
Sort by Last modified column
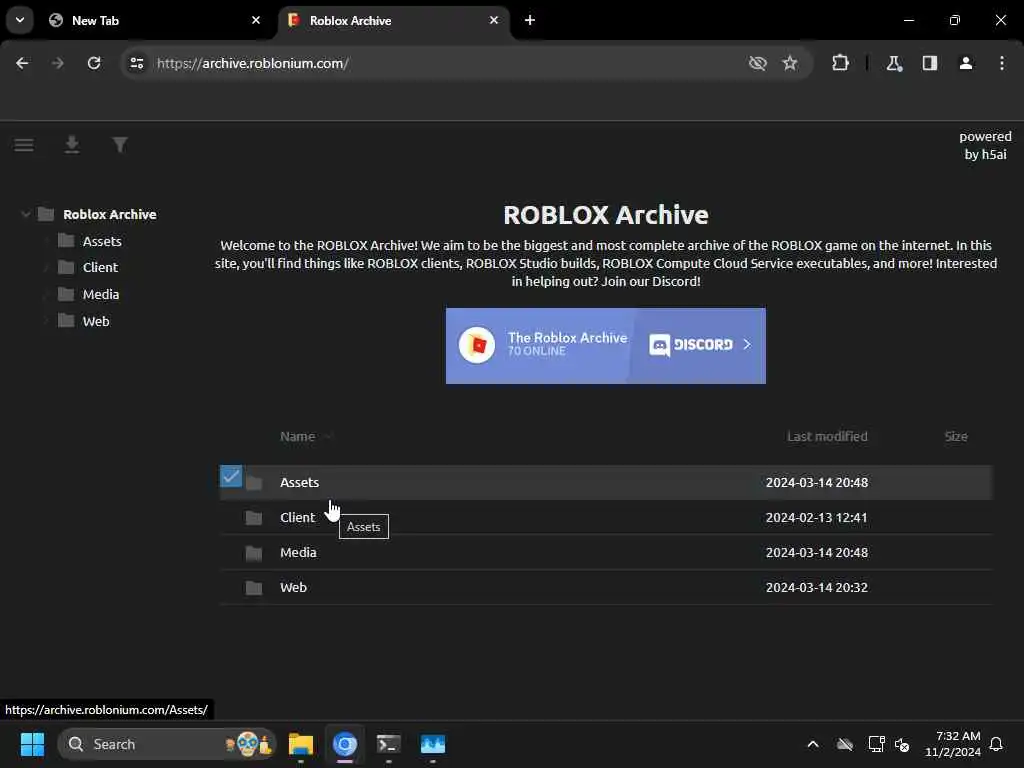827,436
